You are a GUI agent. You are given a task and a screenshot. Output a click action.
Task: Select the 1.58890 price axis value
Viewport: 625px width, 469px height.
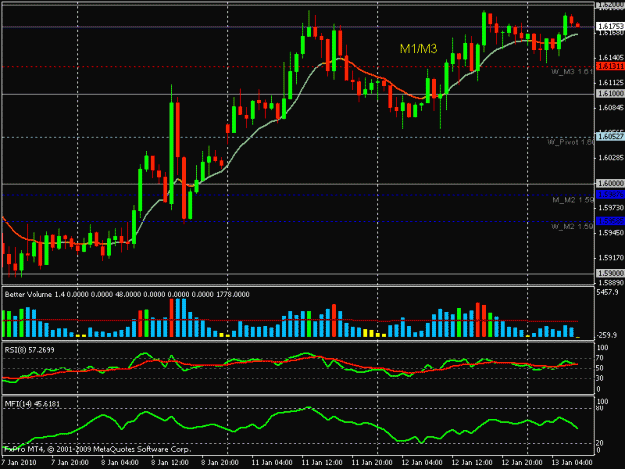click(611, 283)
